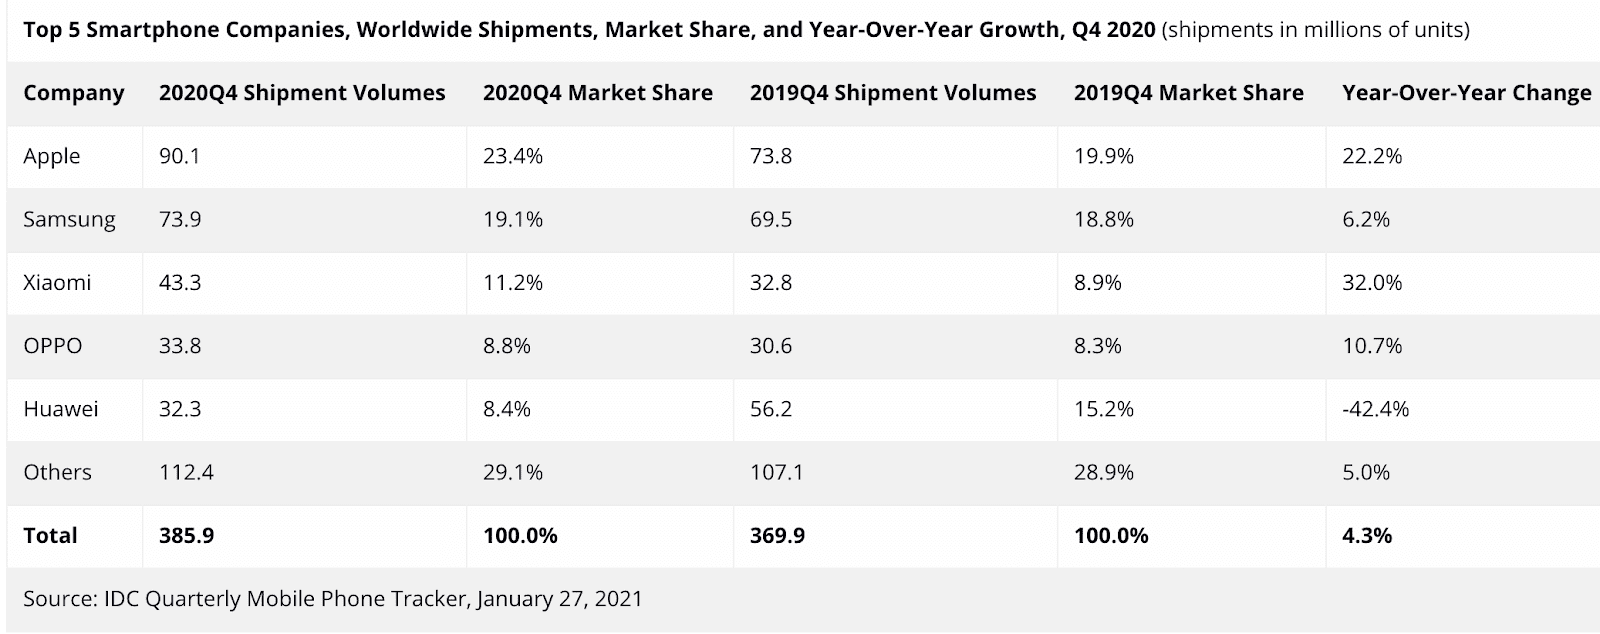Select Samsung's 19.1% market share cell
Image resolution: width=1600 pixels, height=634 pixels.
513,219
